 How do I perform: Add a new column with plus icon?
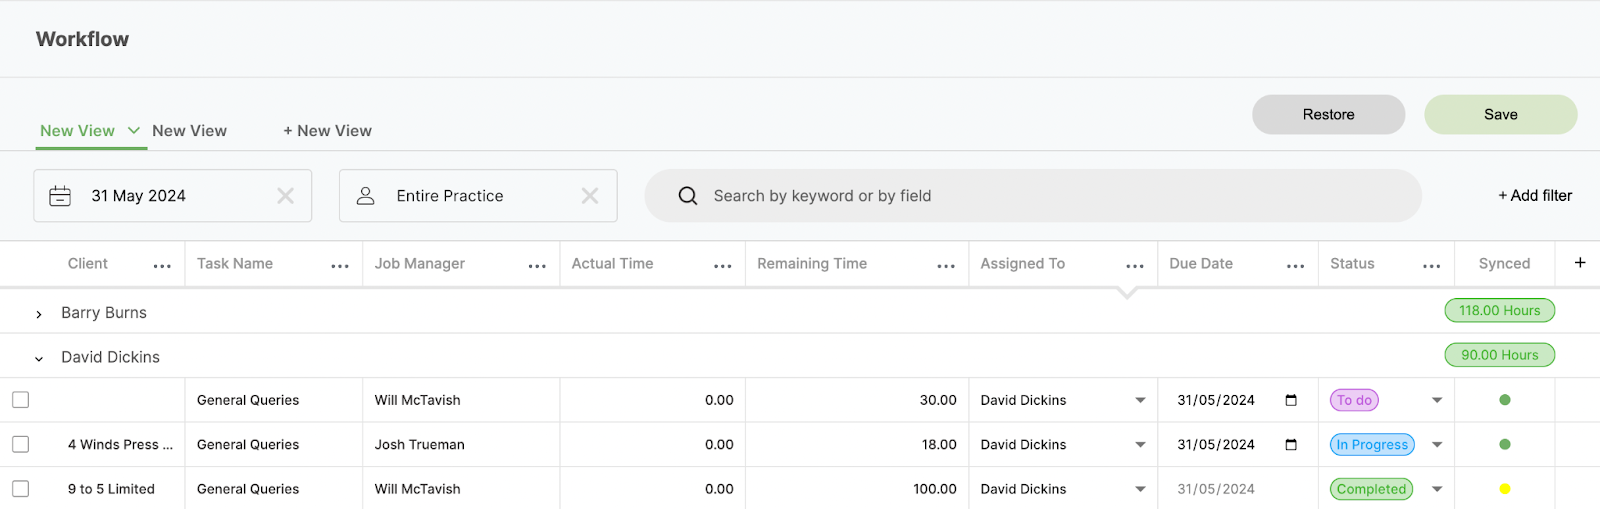pyautogui.click(x=1580, y=263)
